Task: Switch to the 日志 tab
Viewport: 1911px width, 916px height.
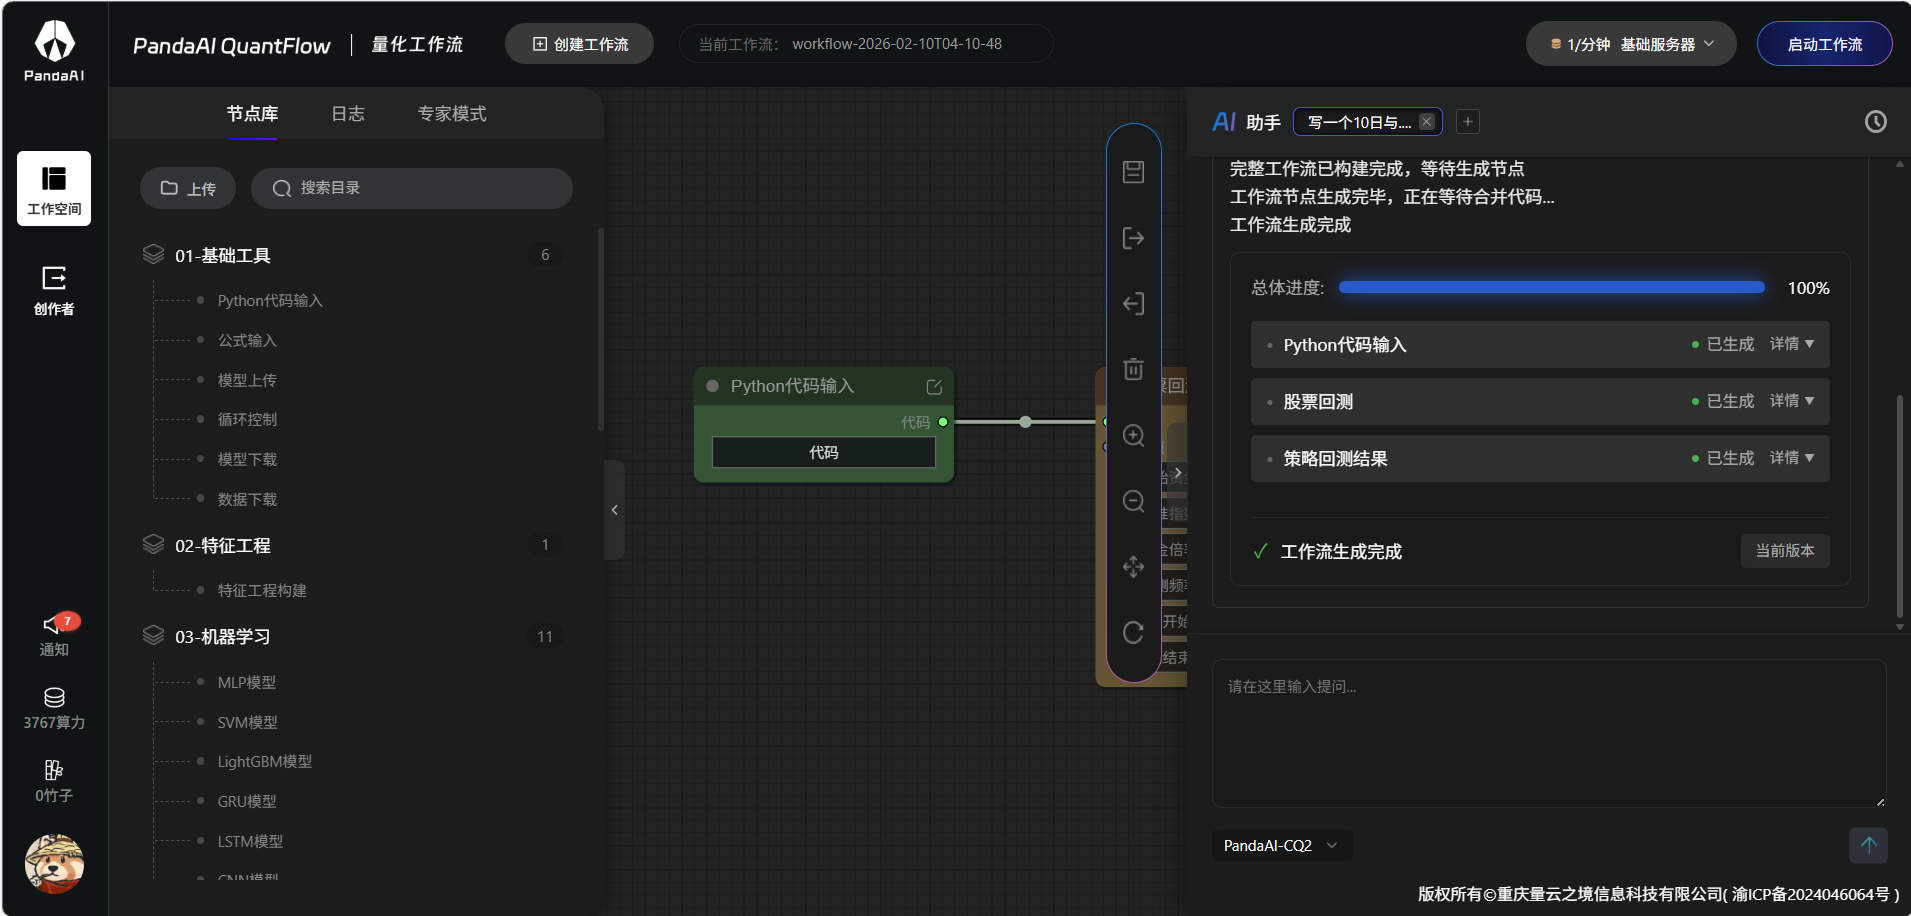Action: click(348, 114)
